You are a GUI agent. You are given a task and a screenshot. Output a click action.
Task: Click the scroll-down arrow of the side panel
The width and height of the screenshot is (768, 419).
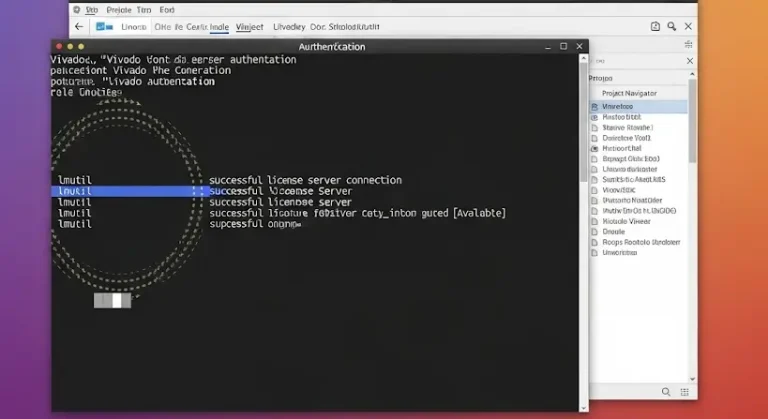tap(692, 378)
